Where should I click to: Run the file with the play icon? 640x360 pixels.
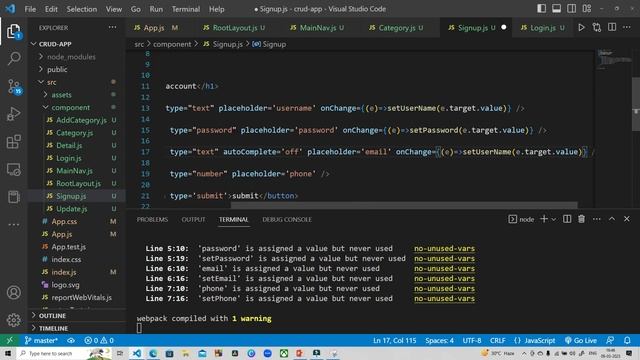pos(581,27)
